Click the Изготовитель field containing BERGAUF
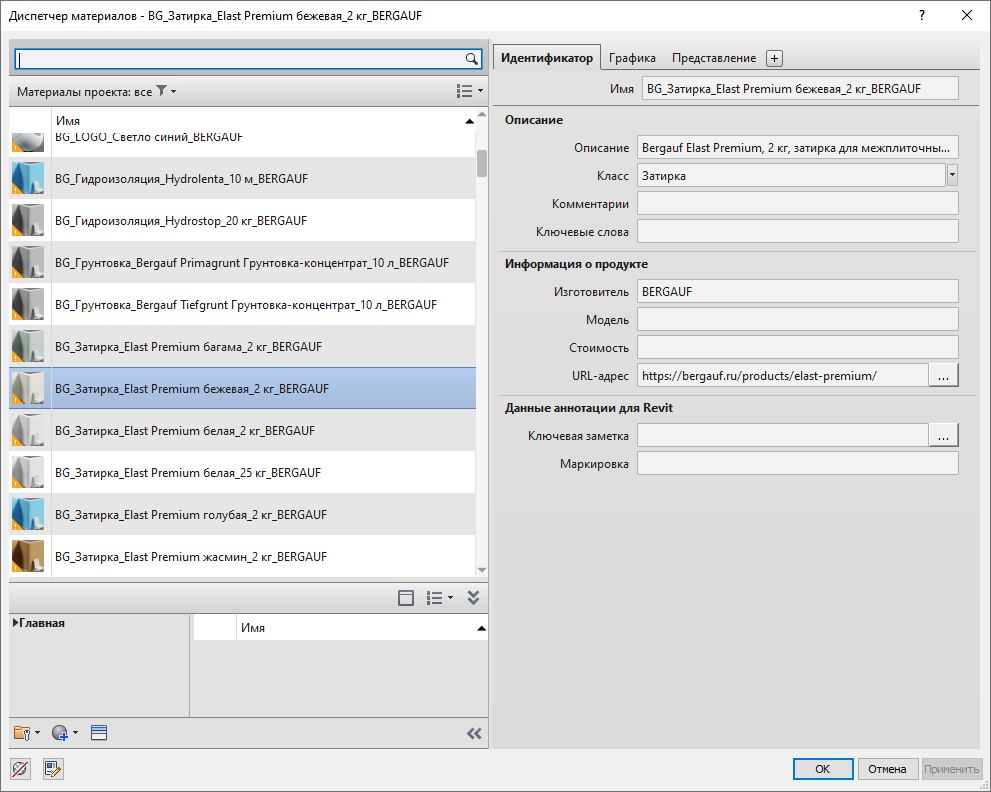This screenshot has width=991, height=792. [797, 291]
